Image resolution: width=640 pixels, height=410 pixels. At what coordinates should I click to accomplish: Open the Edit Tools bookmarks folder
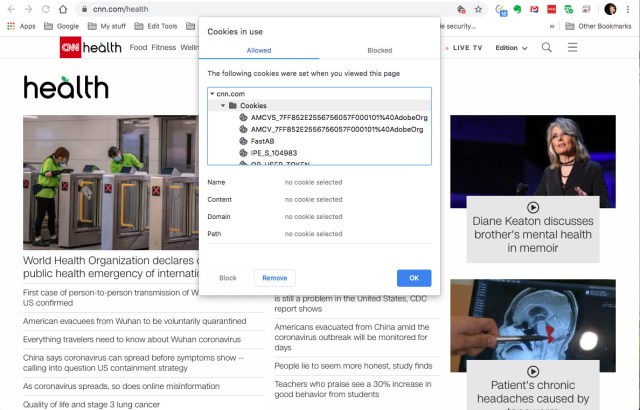tap(156, 26)
